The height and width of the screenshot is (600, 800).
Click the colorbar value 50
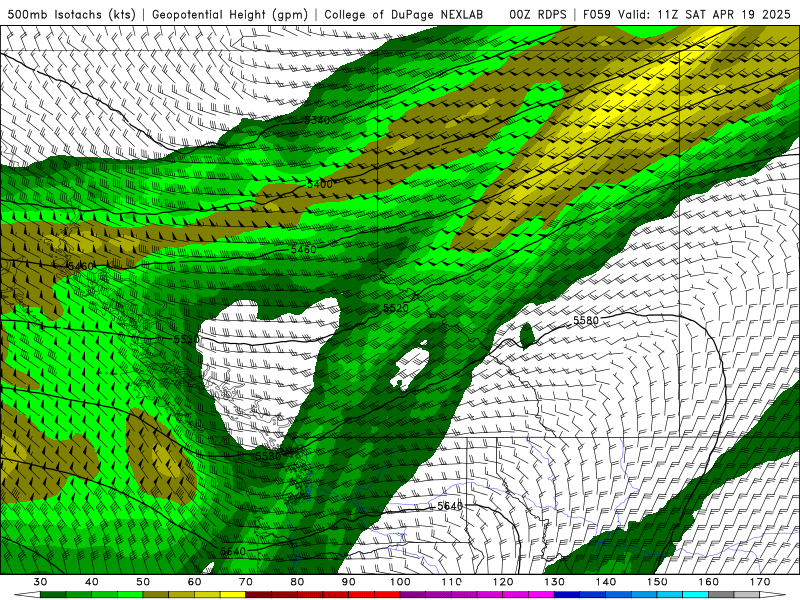pyautogui.click(x=143, y=582)
